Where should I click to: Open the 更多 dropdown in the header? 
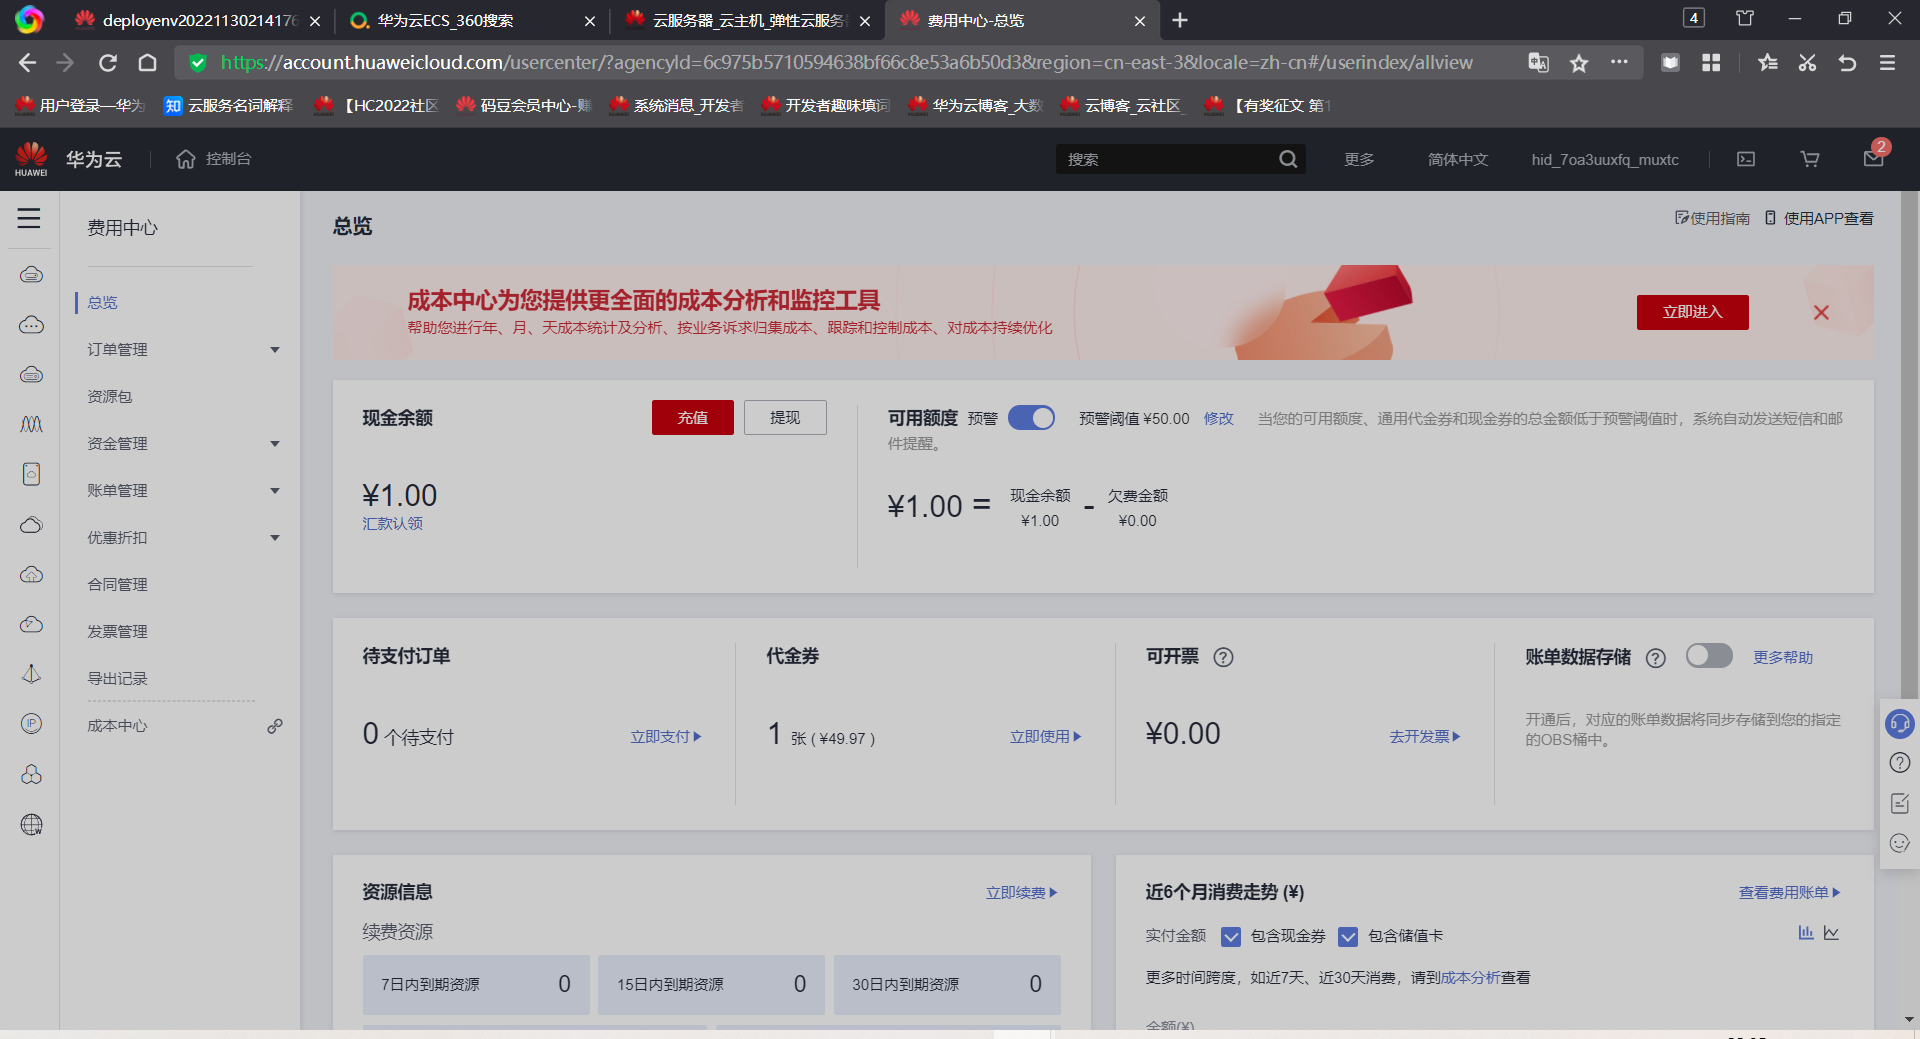(x=1359, y=159)
